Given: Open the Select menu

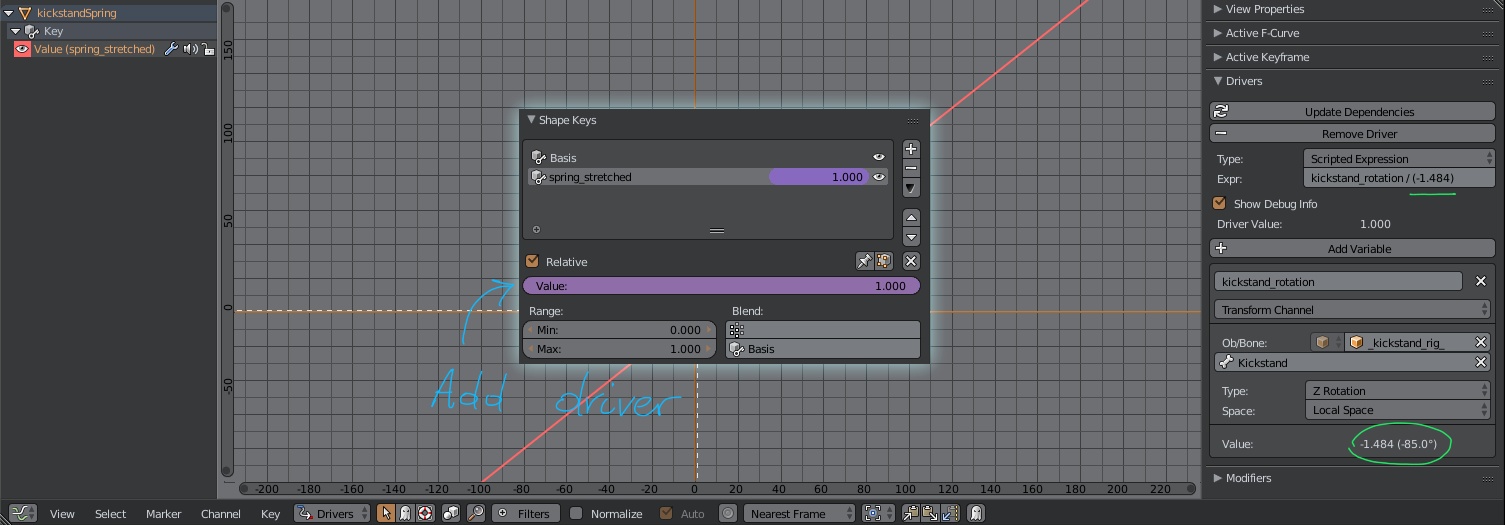Looking at the screenshot, I should click(110, 514).
